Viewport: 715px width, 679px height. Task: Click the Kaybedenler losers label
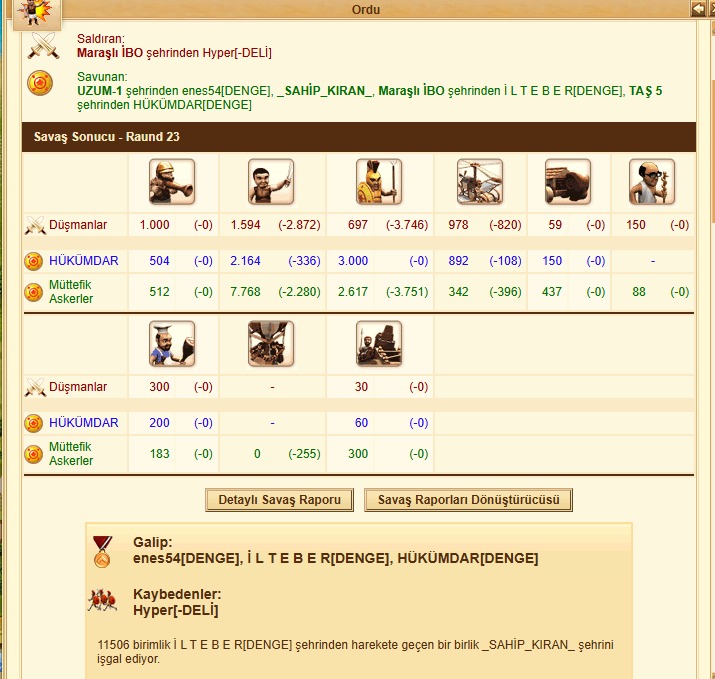[177, 594]
